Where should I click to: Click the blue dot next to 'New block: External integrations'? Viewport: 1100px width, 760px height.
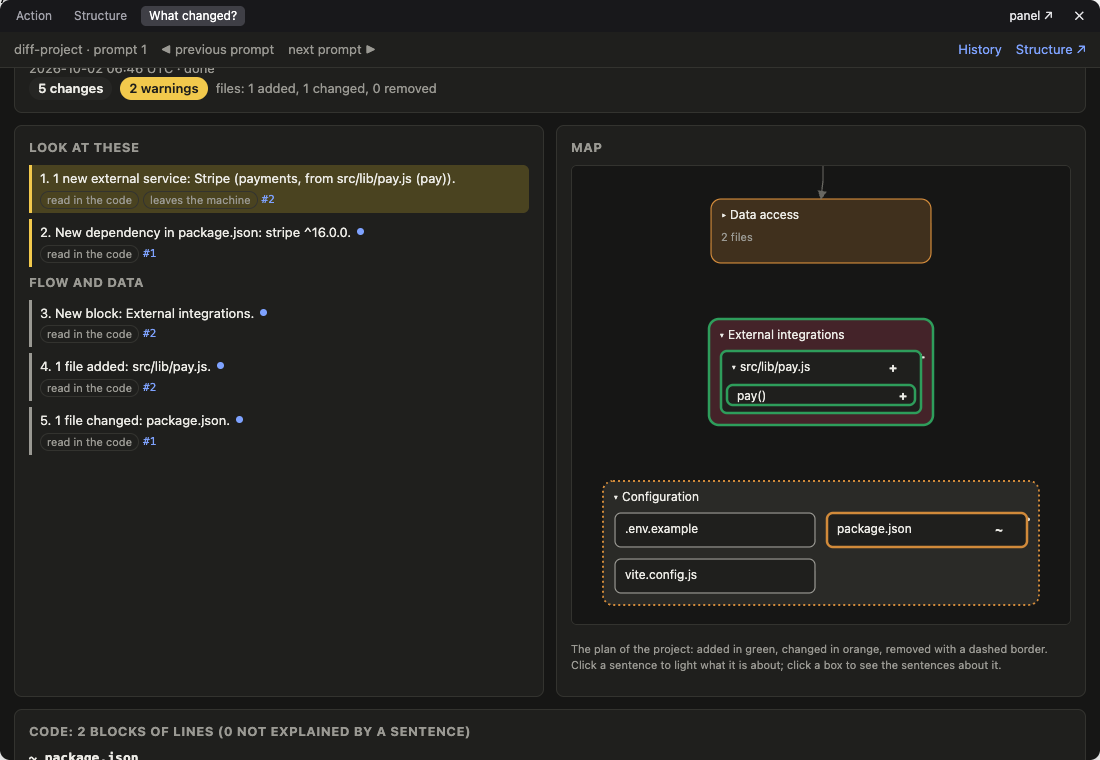(264, 312)
